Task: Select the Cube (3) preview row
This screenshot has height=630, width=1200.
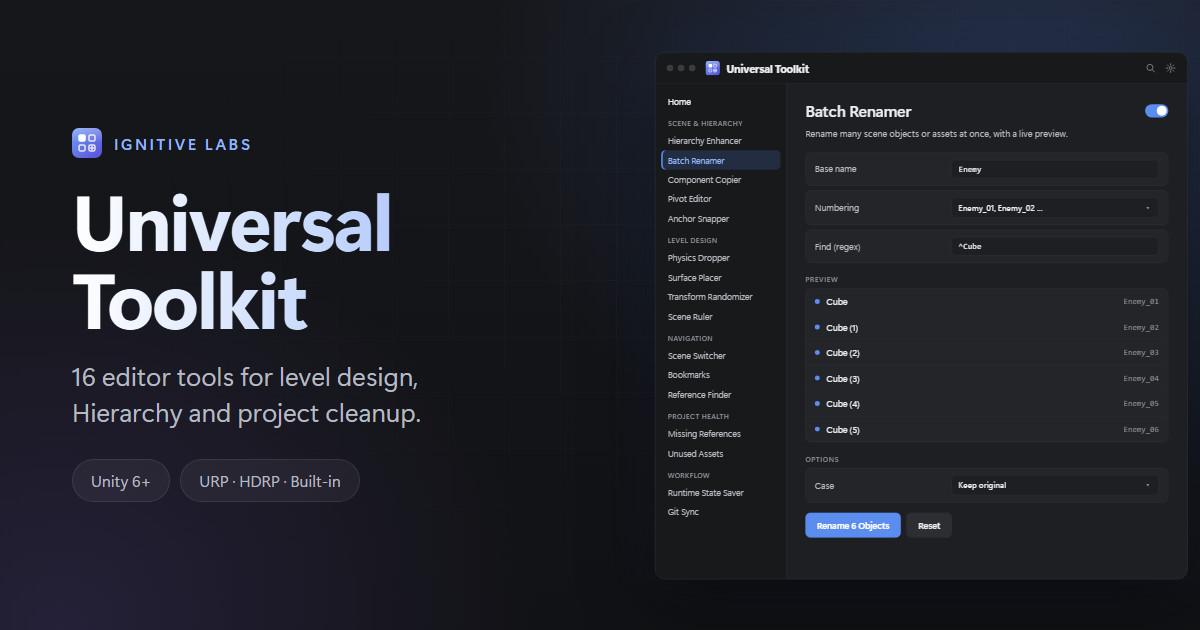Action: tap(986, 379)
